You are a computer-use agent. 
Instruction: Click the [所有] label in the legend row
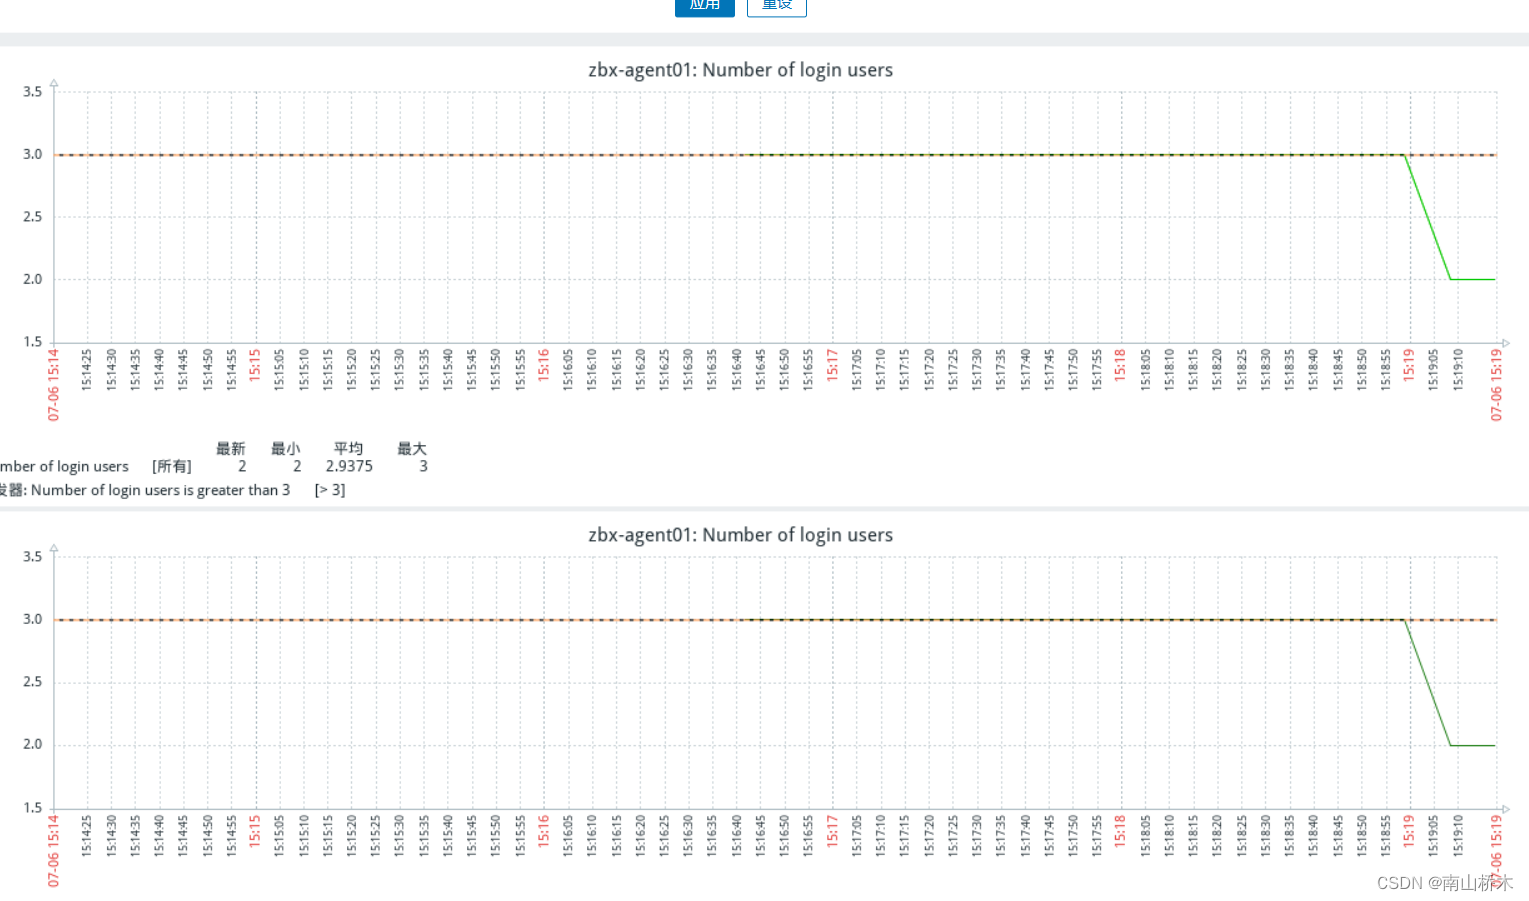(x=172, y=466)
